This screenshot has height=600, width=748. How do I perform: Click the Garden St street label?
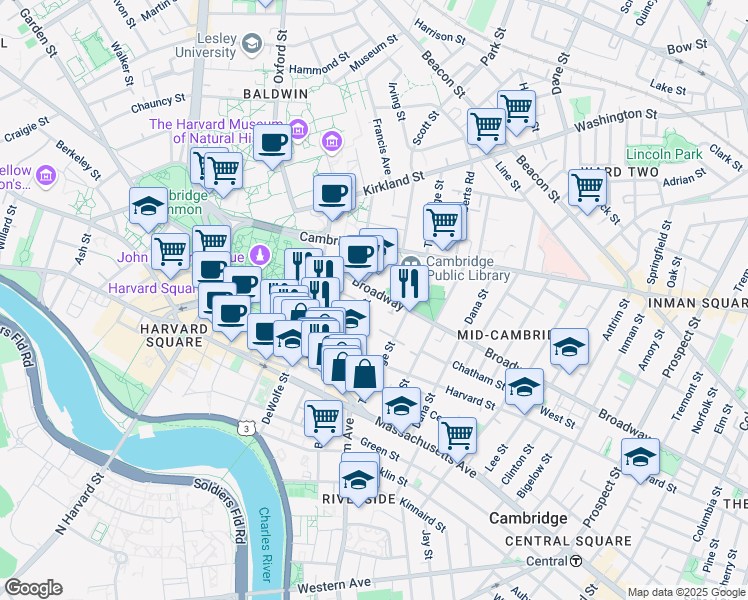[x=39, y=32]
